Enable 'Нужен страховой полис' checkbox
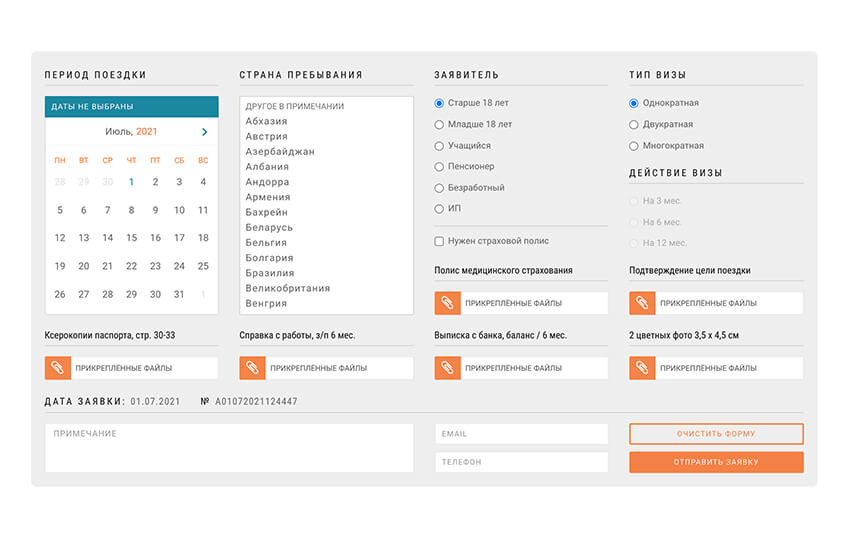This screenshot has height=537, width=848. click(439, 241)
